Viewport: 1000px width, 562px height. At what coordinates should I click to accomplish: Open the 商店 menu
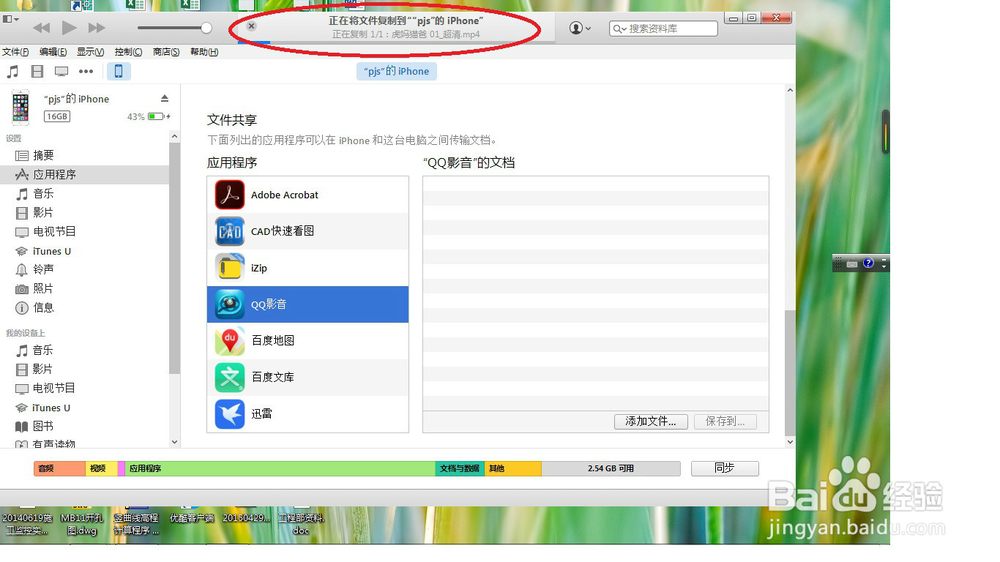166,52
